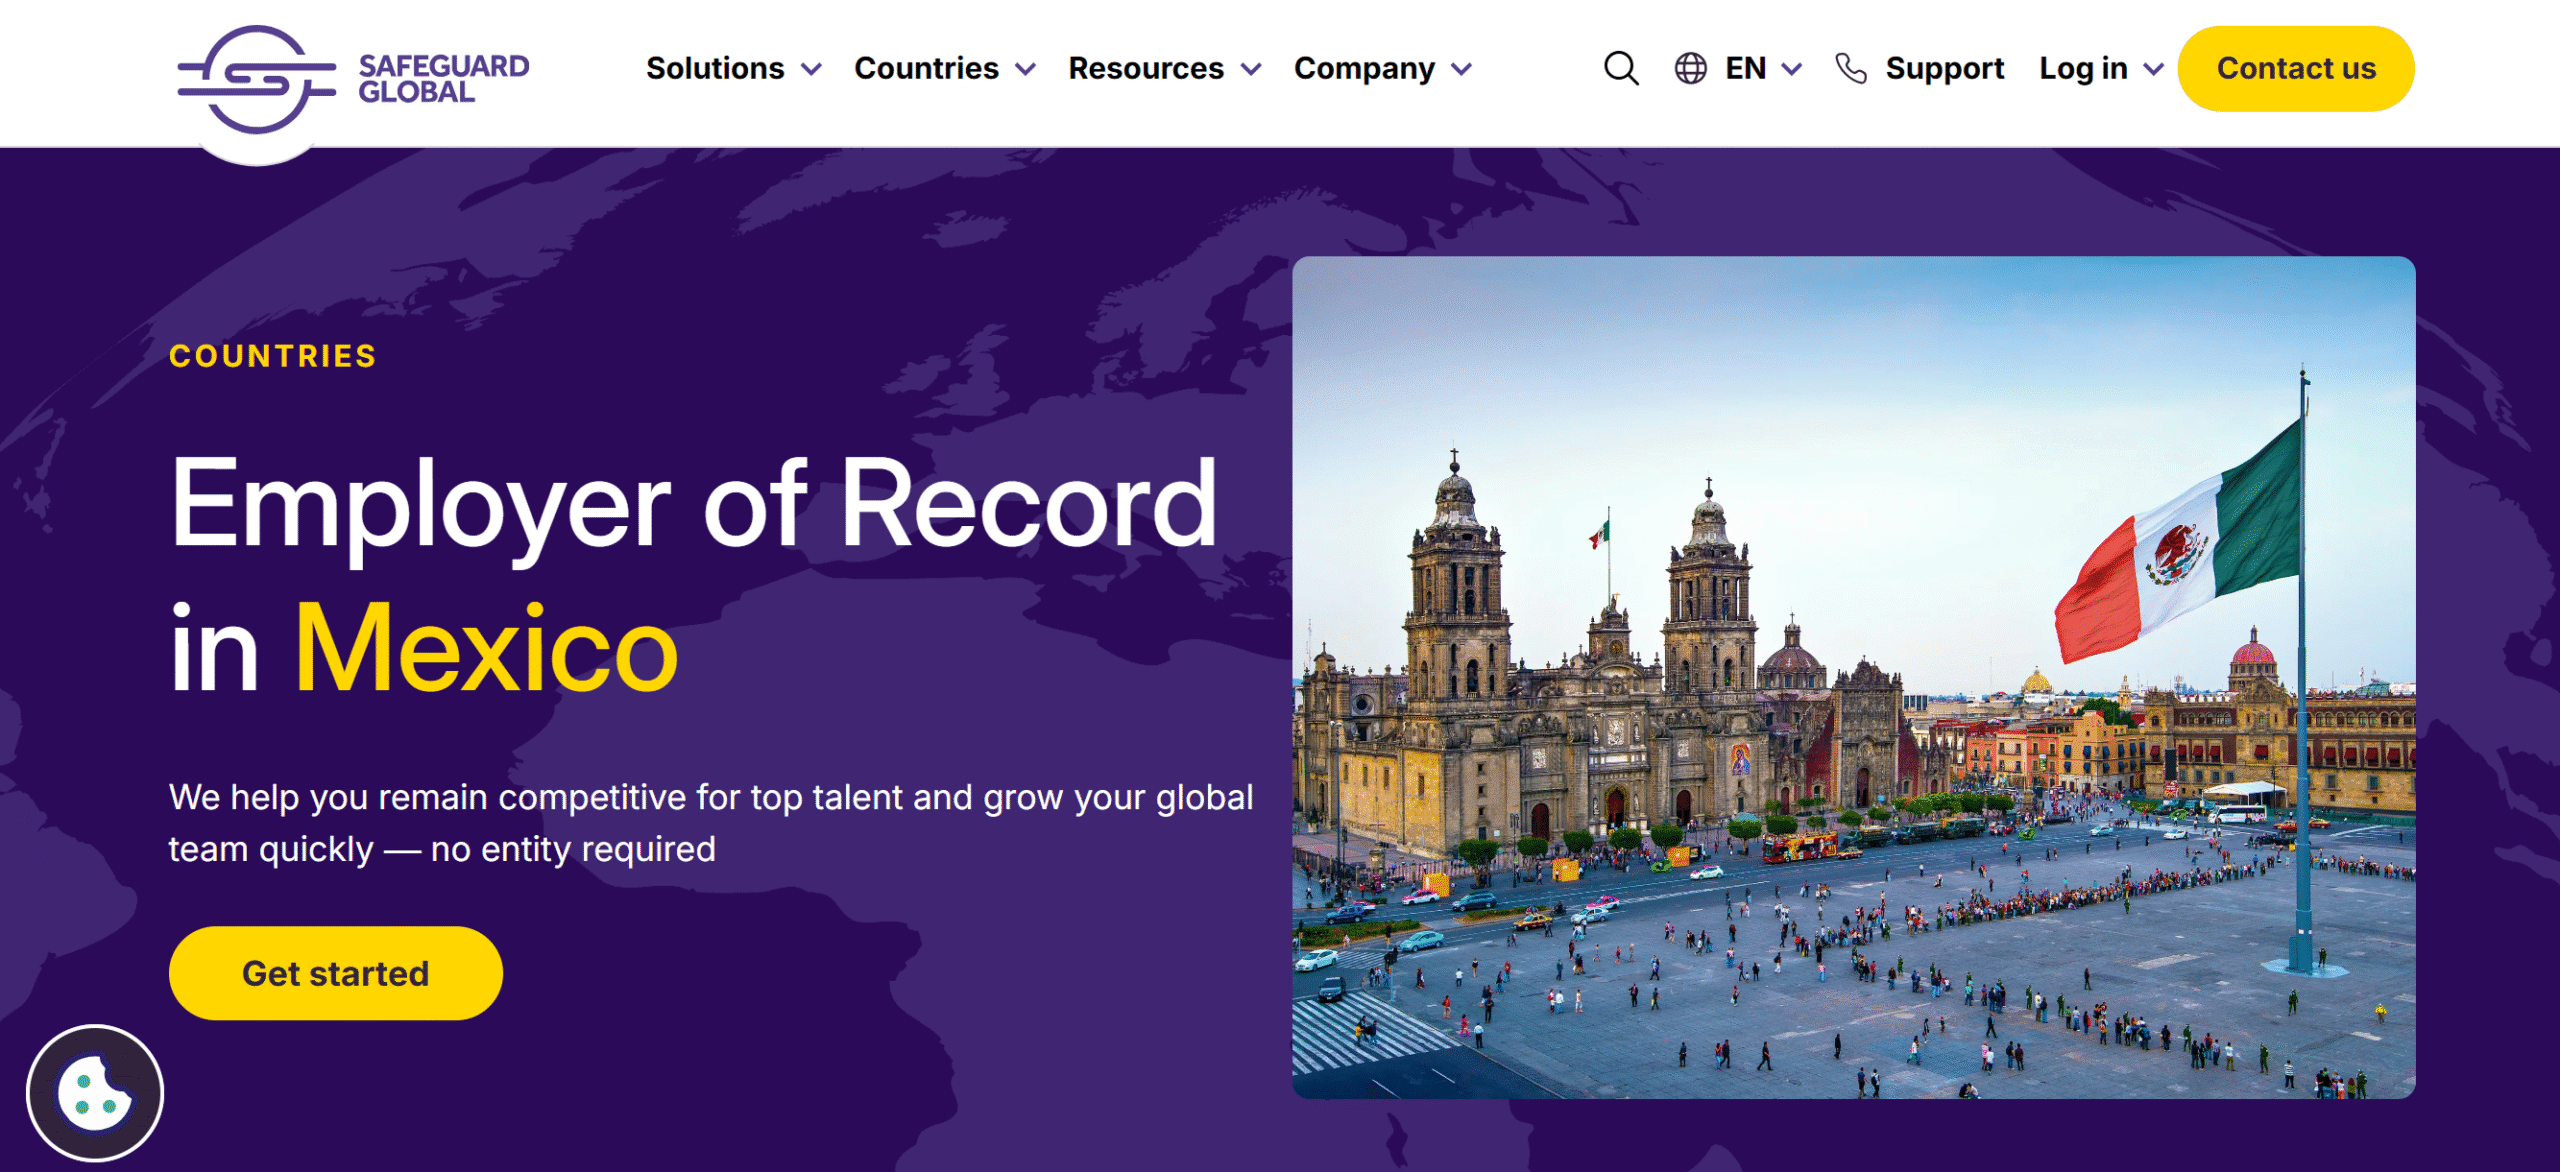Click the Safeguard Global circular logo
The width and height of the screenshot is (2560, 1172).
(257, 79)
